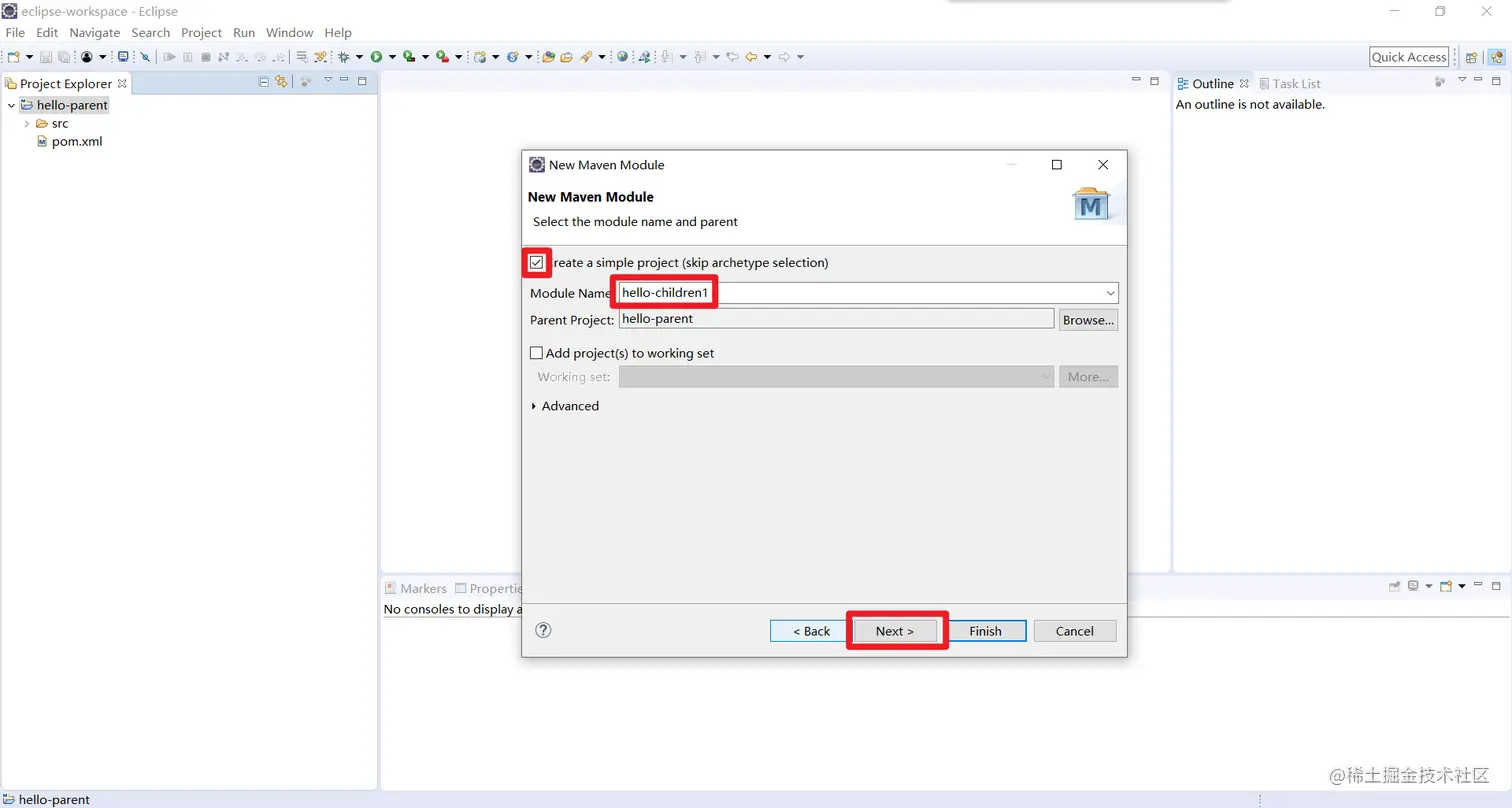Viewport: 1512px width, 808px height.
Task: Open the Navigate menu
Action: click(95, 33)
